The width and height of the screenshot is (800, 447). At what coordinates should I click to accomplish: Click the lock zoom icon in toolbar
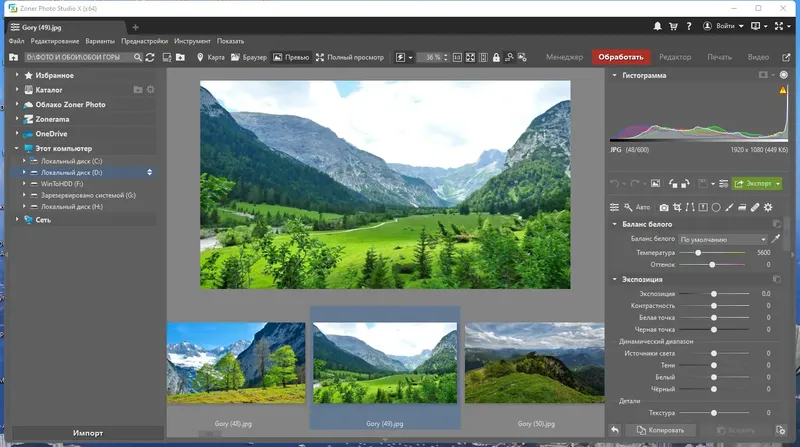[x=496, y=57]
